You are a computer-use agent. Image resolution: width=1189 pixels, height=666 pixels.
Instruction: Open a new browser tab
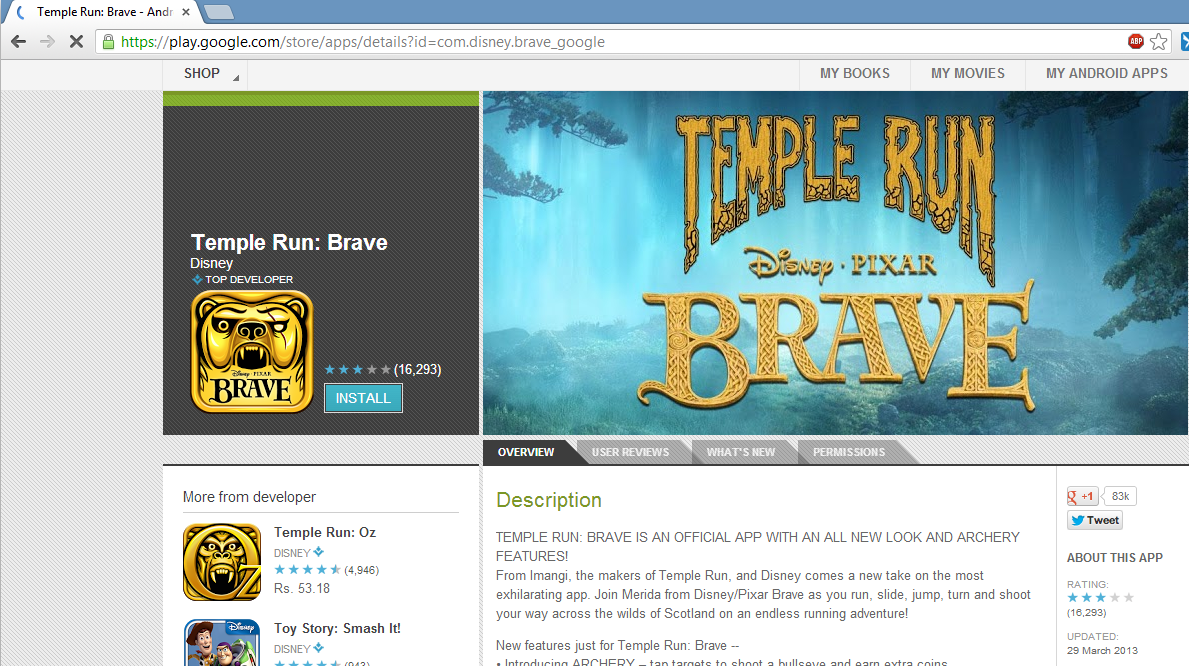219,12
